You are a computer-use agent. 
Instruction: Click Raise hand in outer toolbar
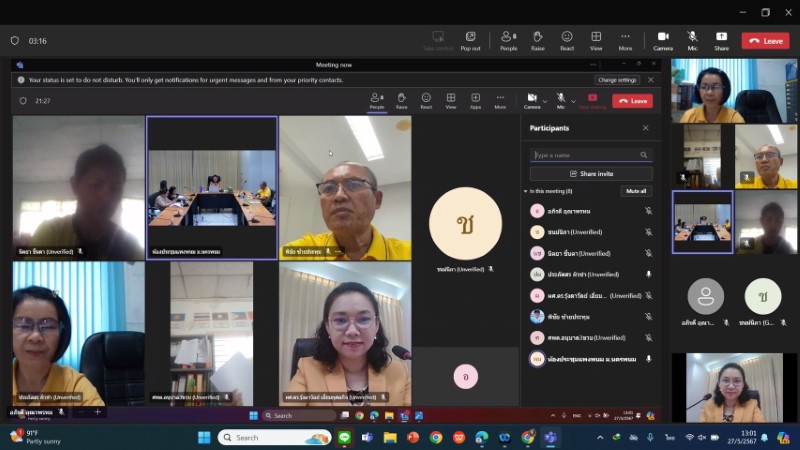[538, 40]
